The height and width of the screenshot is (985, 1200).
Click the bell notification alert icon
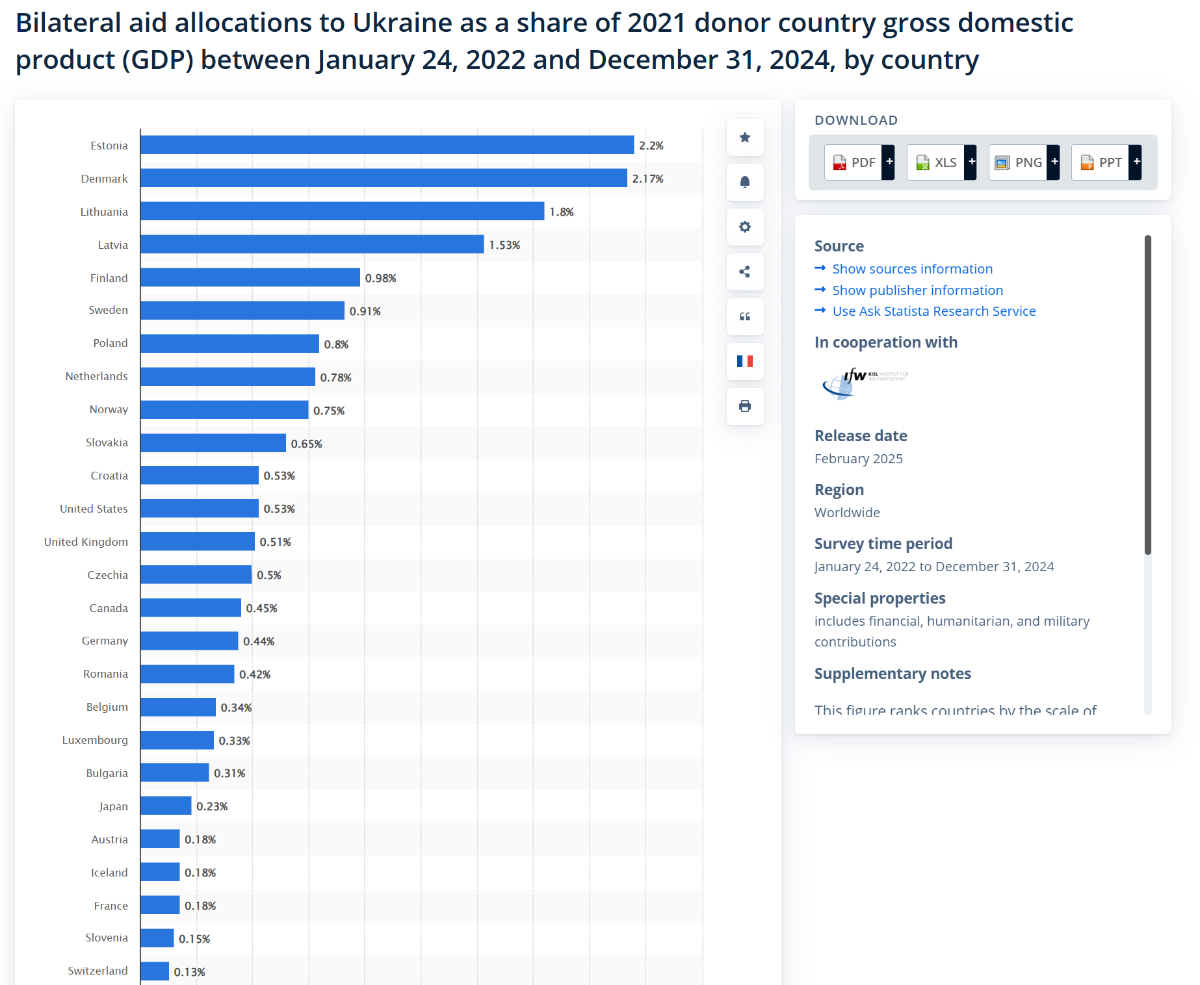(745, 182)
